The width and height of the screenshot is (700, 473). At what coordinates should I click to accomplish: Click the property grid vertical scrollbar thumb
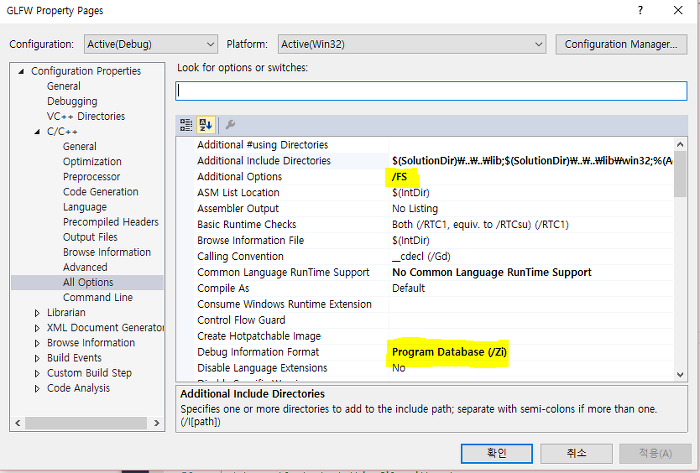coord(680,174)
